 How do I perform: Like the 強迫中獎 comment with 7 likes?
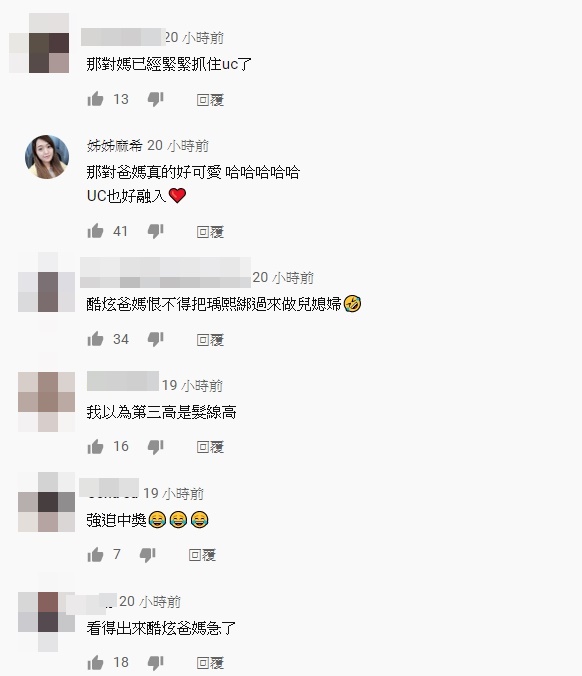[x=95, y=554]
